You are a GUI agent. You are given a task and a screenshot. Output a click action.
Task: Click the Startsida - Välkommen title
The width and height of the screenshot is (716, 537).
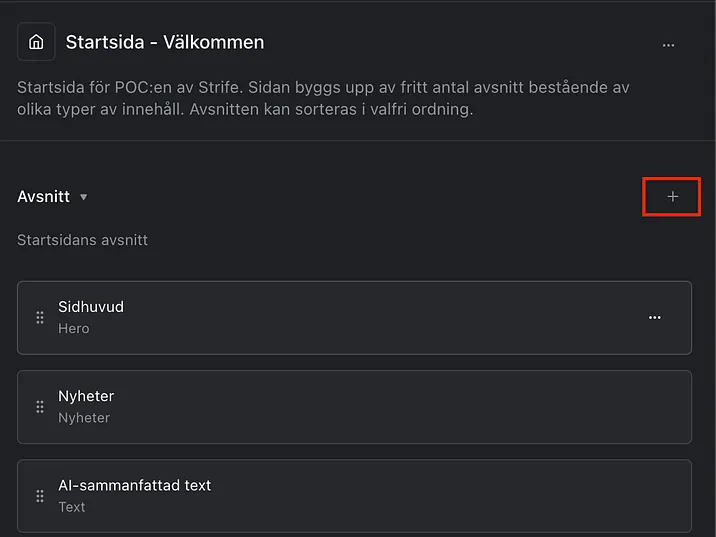tap(165, 42)
